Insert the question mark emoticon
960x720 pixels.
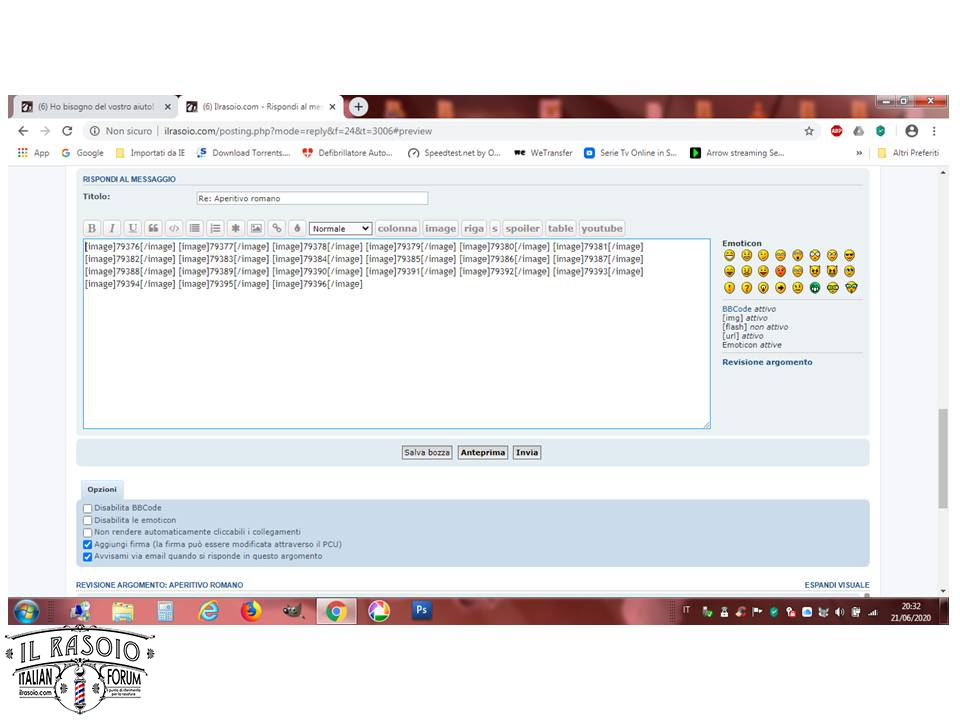[746, 288]
